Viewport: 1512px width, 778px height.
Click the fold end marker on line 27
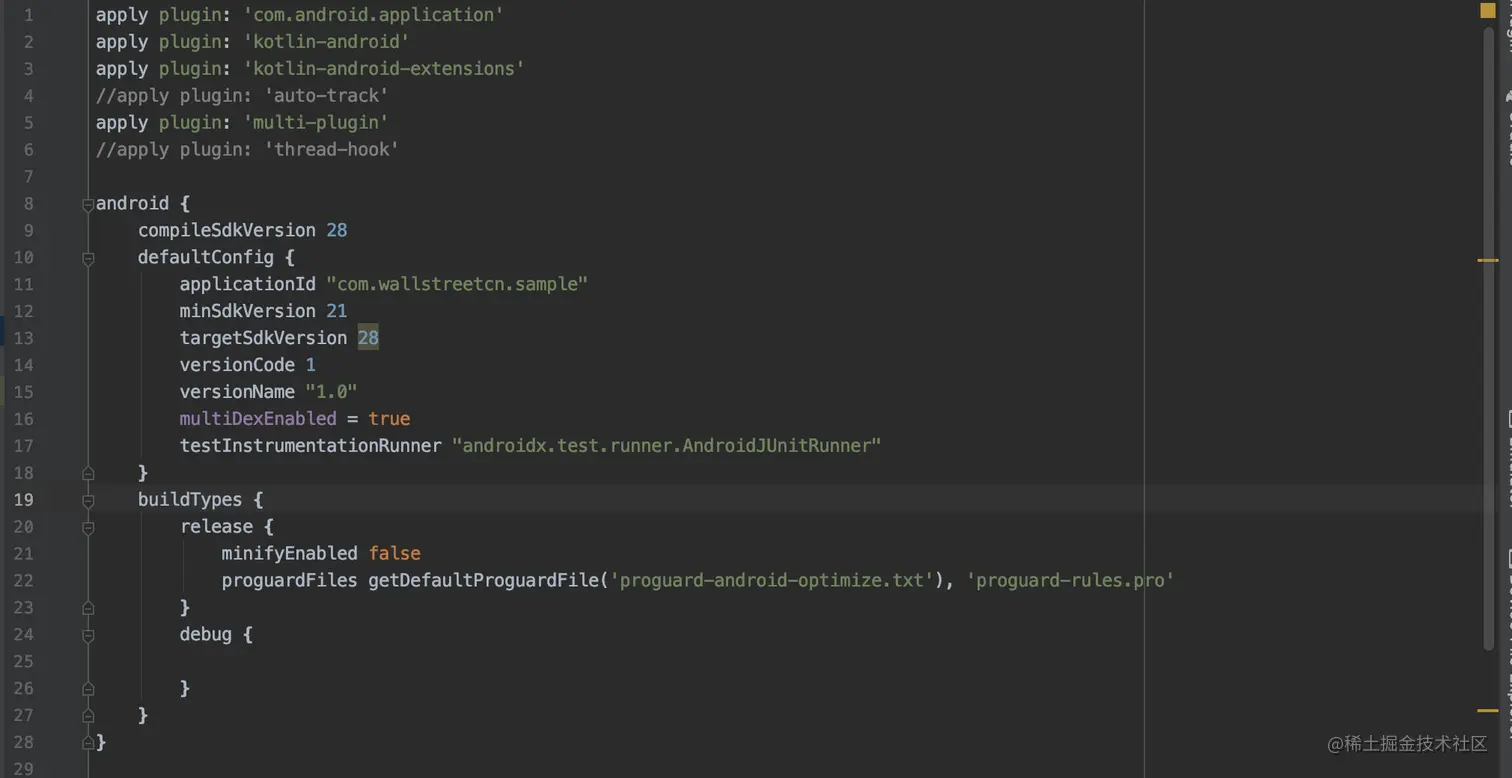pyautogui.click(x=88, y=716)
